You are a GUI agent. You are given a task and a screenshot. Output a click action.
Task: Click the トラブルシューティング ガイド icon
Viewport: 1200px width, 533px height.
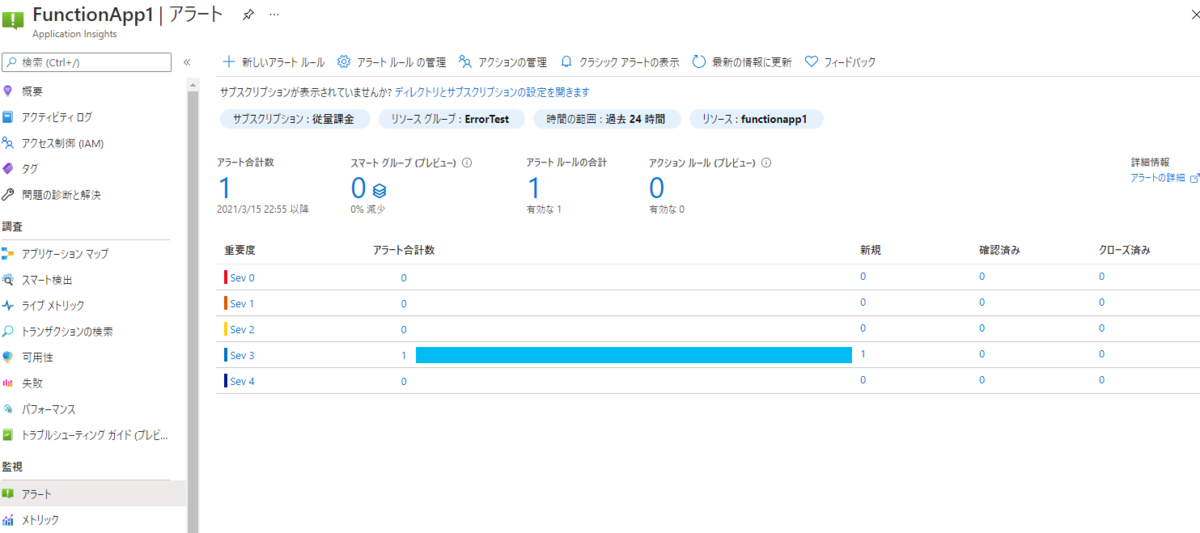click(8, 435)
